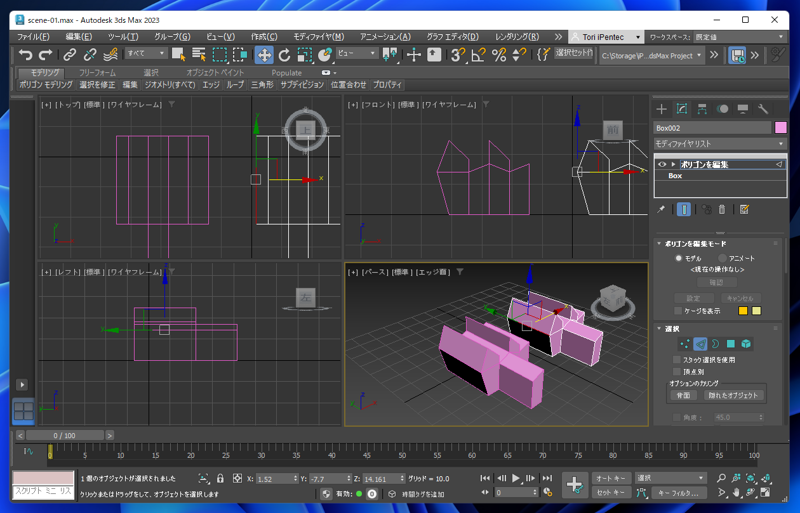Select Border sub-object level icon
The image size is (800, 513).
(715, 344)
